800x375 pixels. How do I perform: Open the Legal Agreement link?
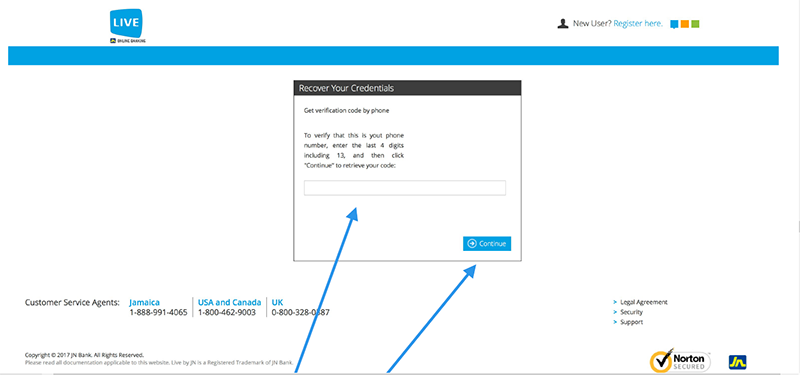(644, 302)
